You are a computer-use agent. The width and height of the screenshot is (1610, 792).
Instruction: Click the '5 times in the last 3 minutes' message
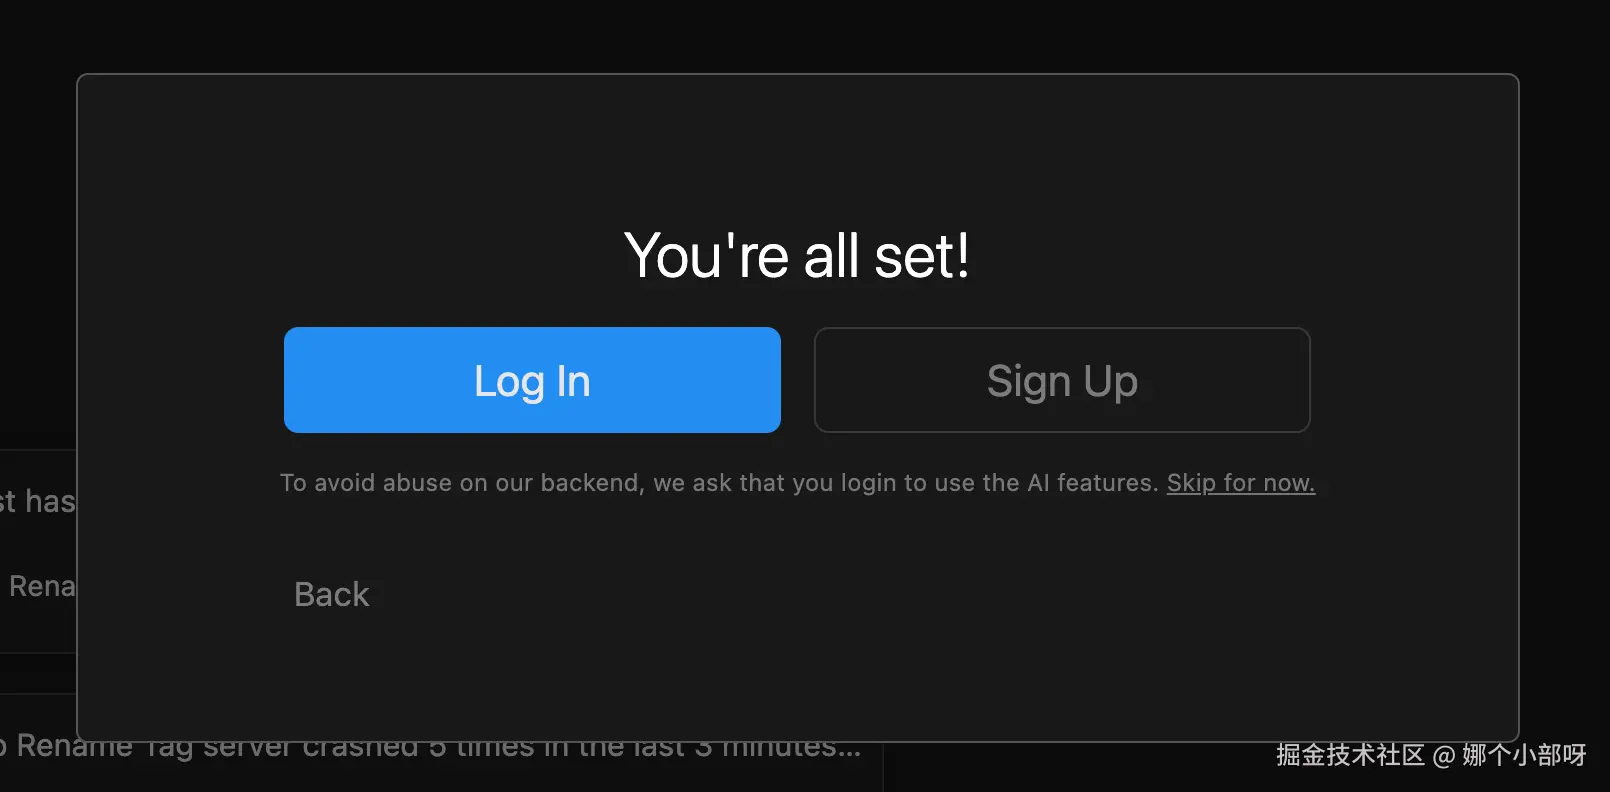click(640, 752)
